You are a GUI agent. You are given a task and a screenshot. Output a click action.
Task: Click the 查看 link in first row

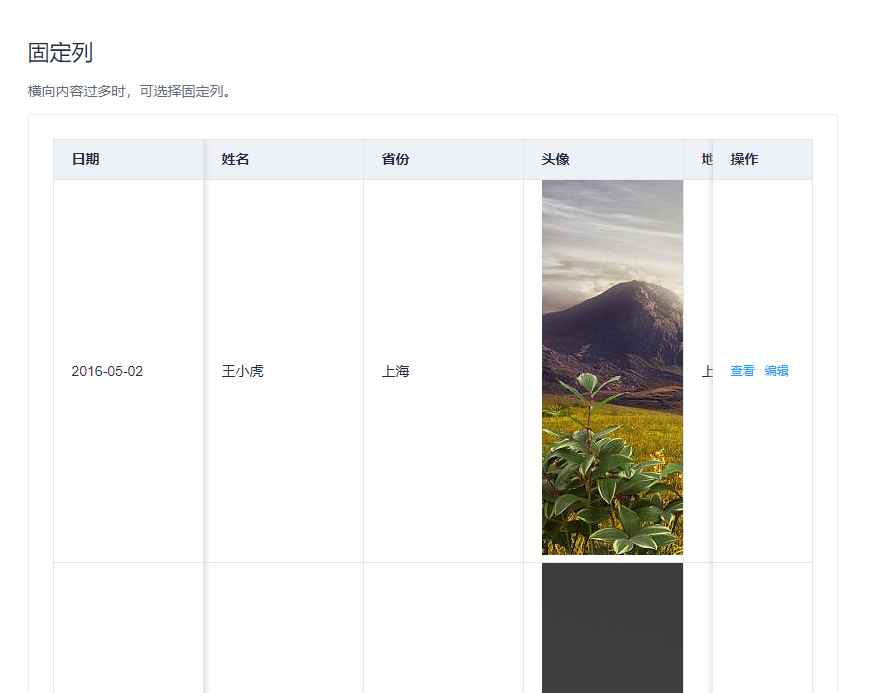(742, 371)
